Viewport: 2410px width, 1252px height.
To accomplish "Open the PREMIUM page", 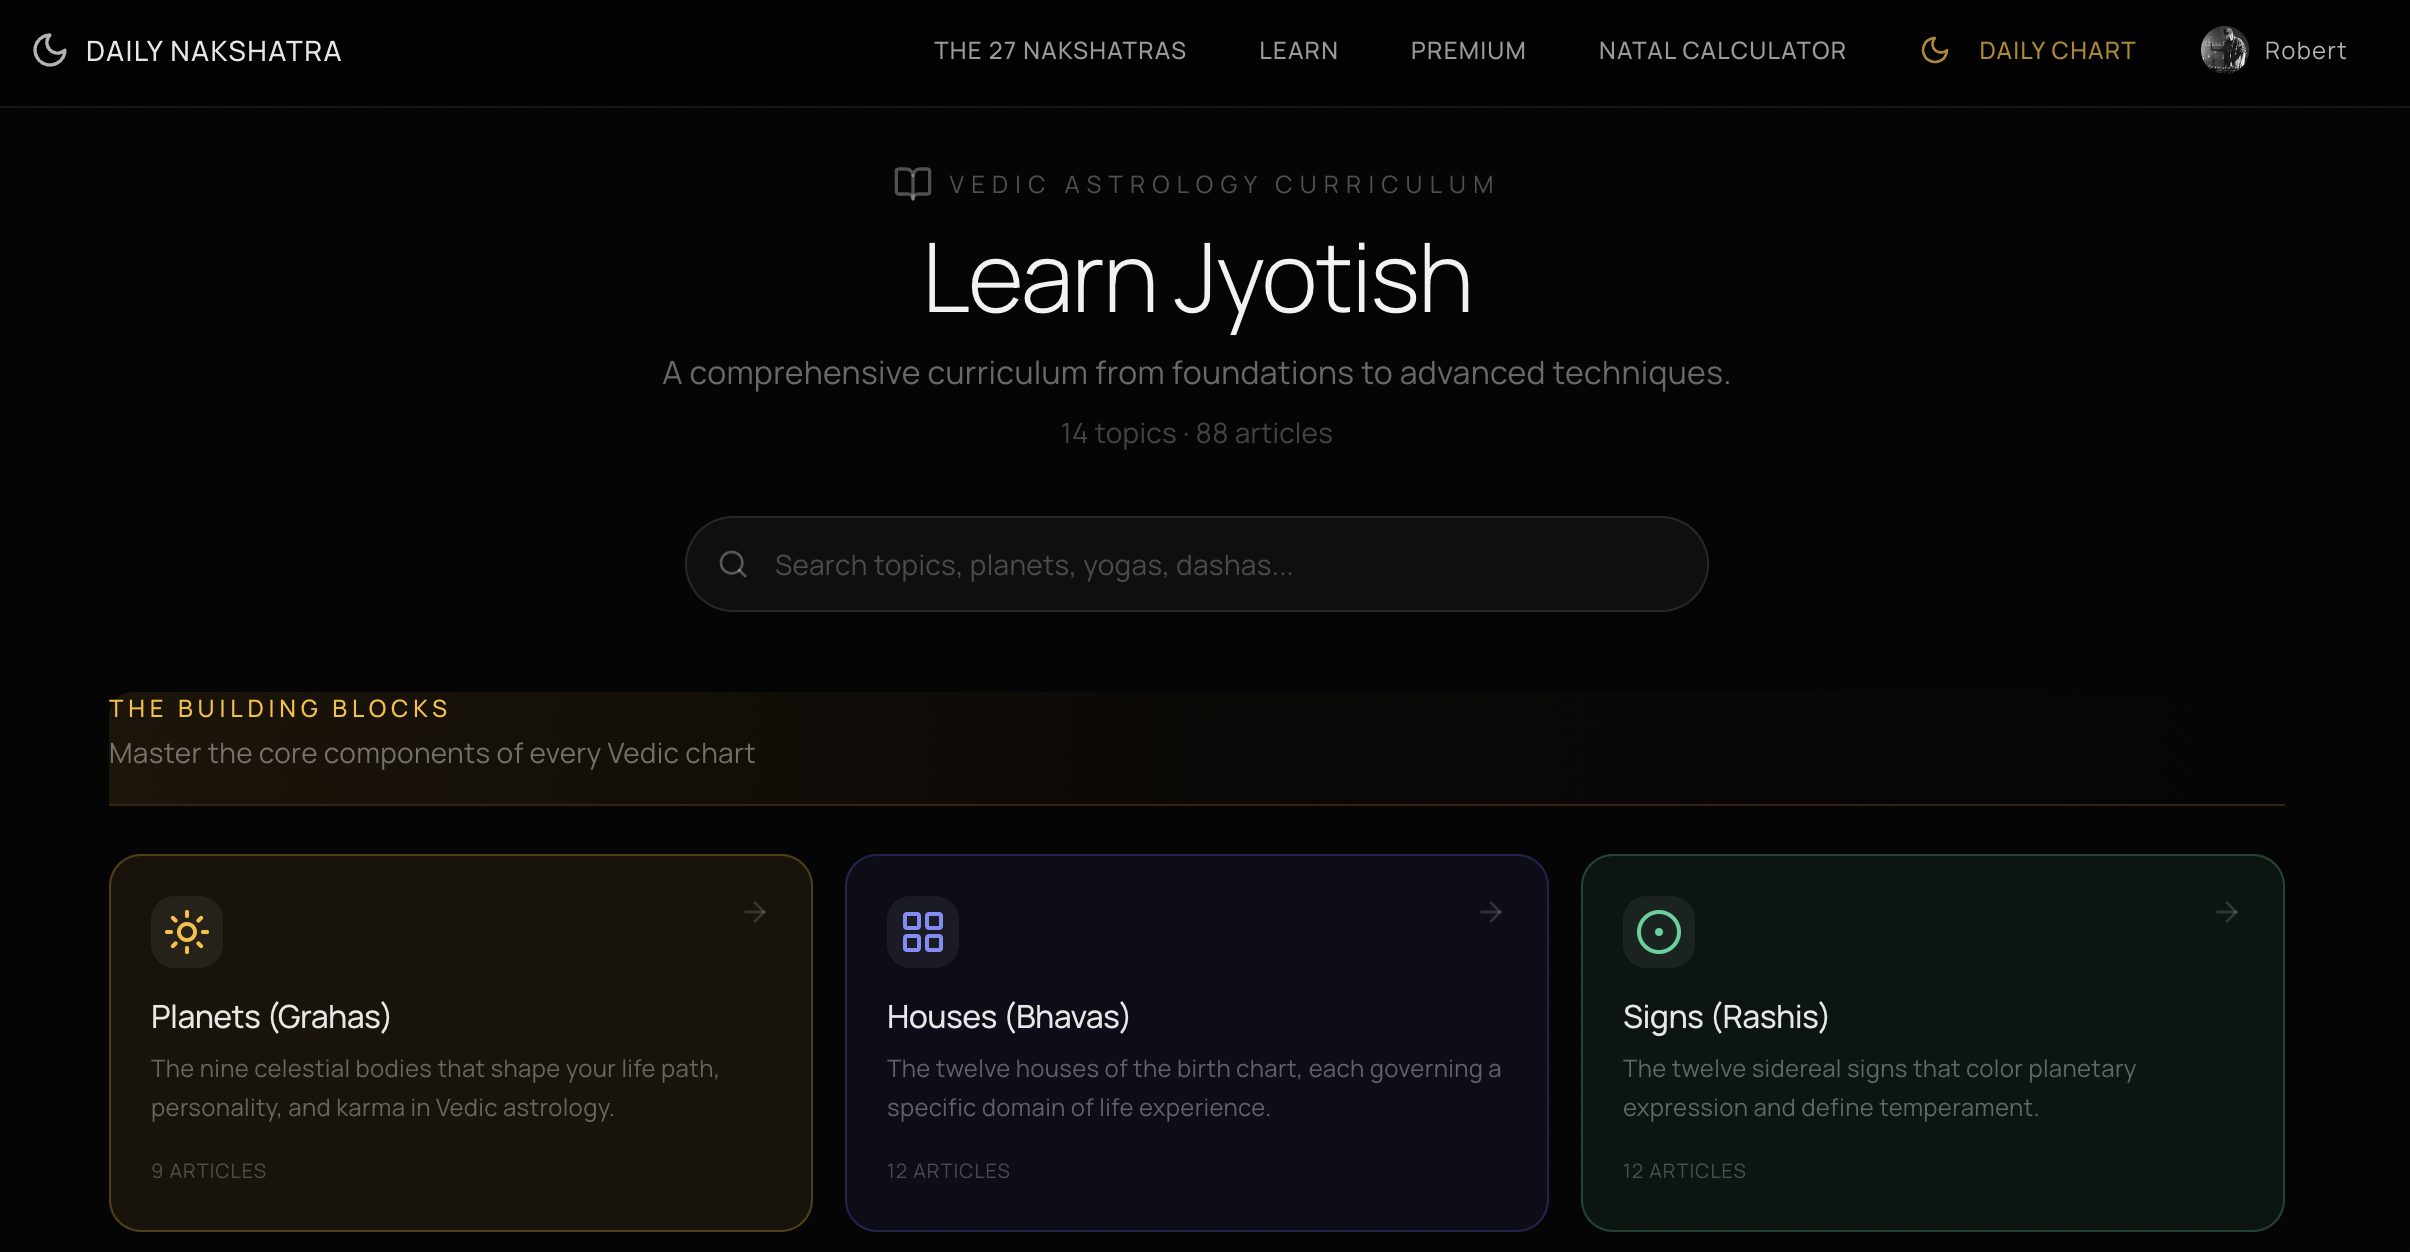I will point(1467,50).
